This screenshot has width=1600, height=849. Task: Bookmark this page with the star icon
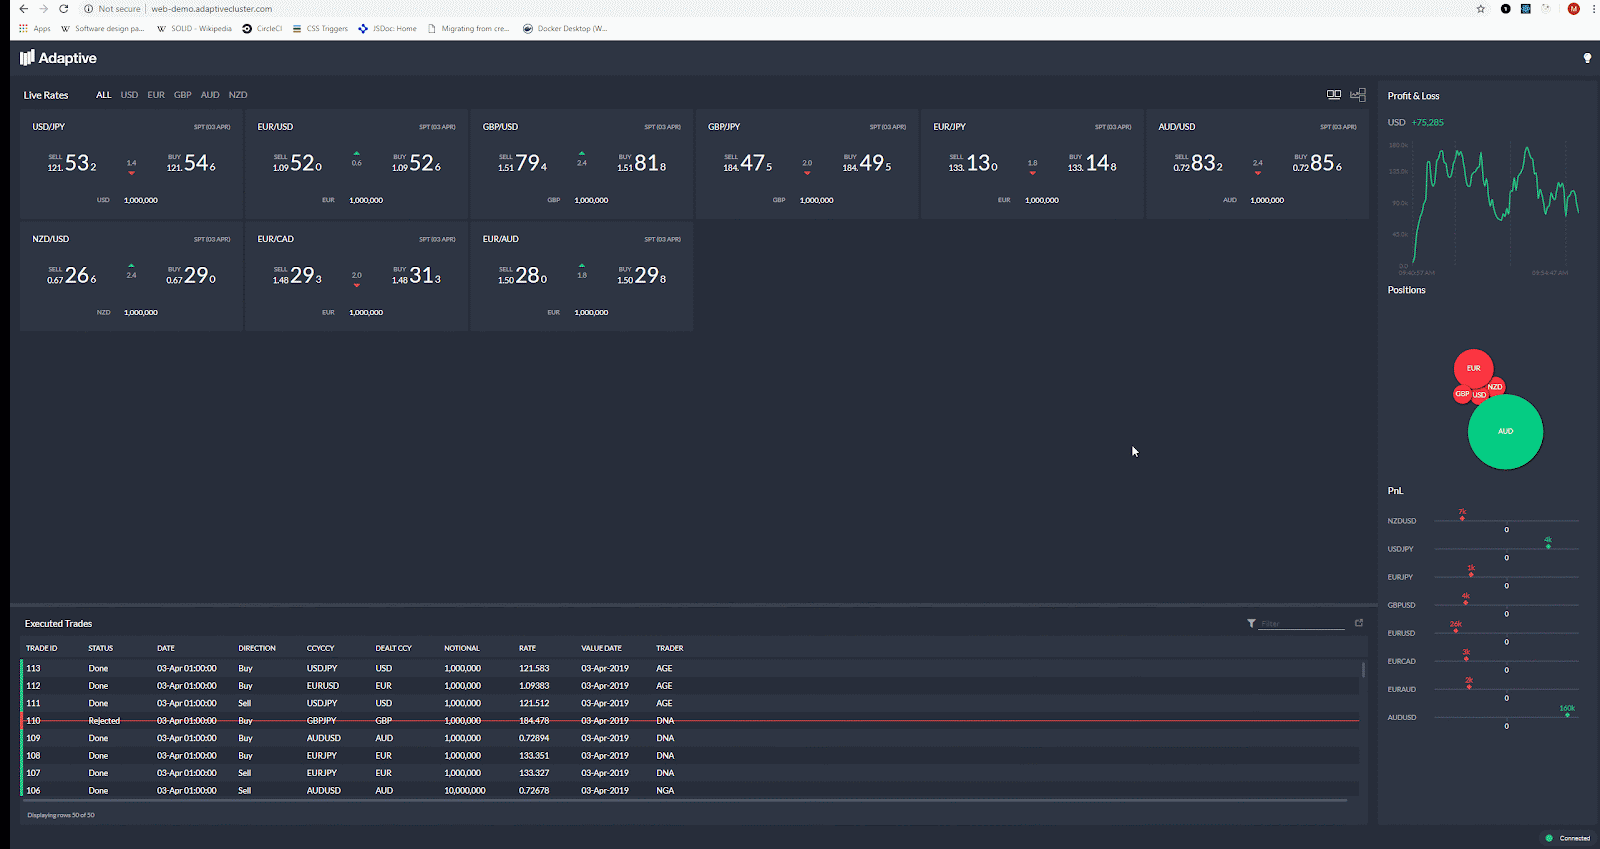(1481, 9)
